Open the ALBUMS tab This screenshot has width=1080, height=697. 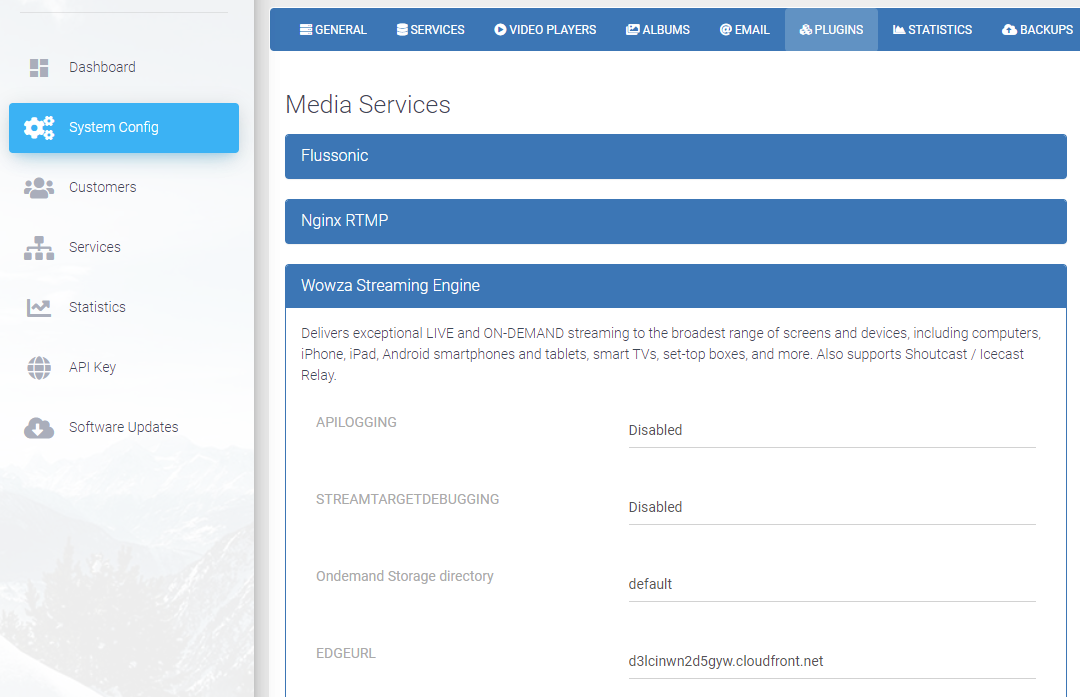(x=658, y=30)
